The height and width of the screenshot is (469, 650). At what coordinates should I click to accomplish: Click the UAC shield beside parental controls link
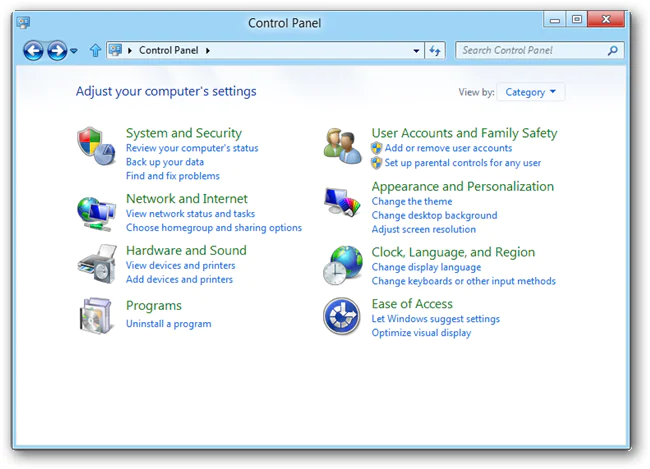[x=376, y=163]
